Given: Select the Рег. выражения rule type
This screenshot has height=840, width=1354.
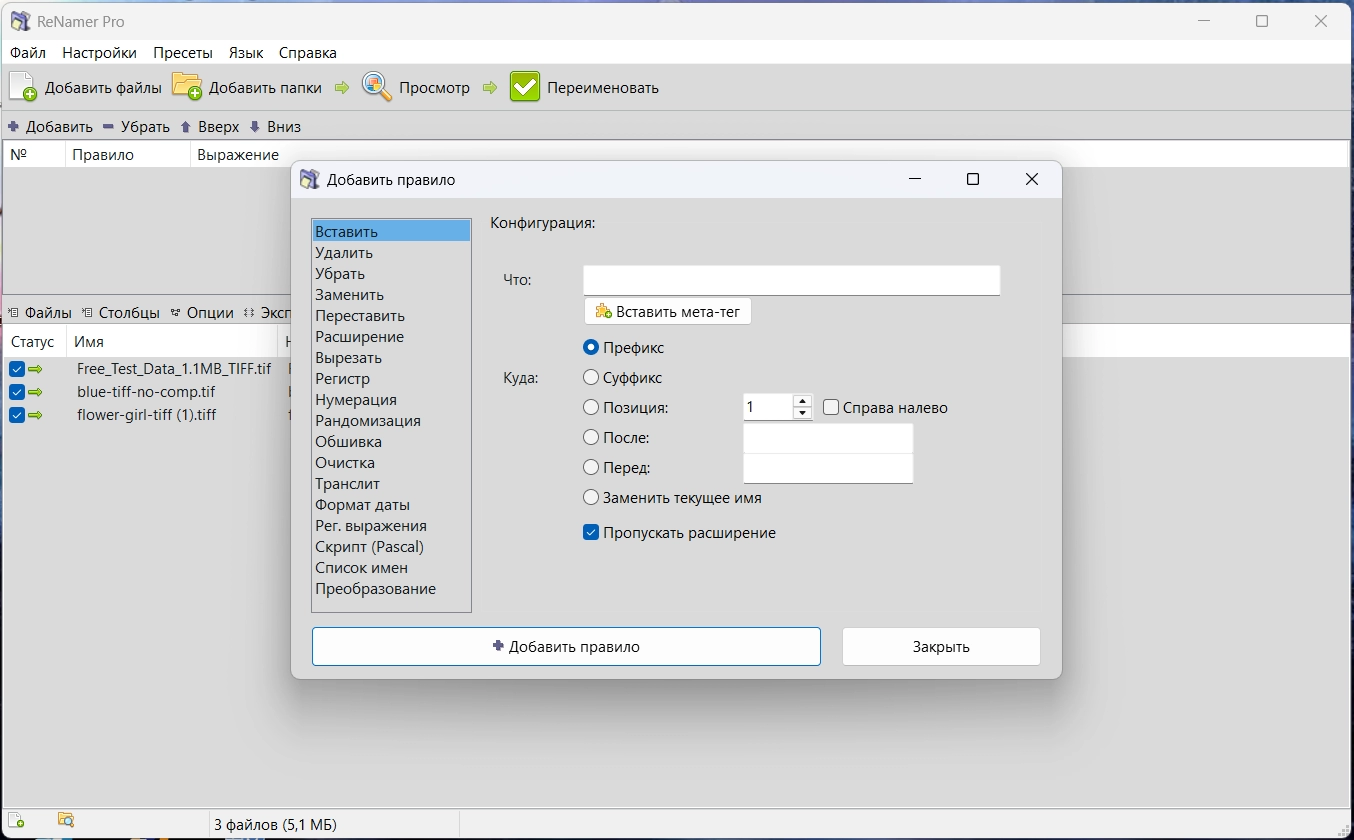Looking at the screenshot, I should tap(391, 526).
